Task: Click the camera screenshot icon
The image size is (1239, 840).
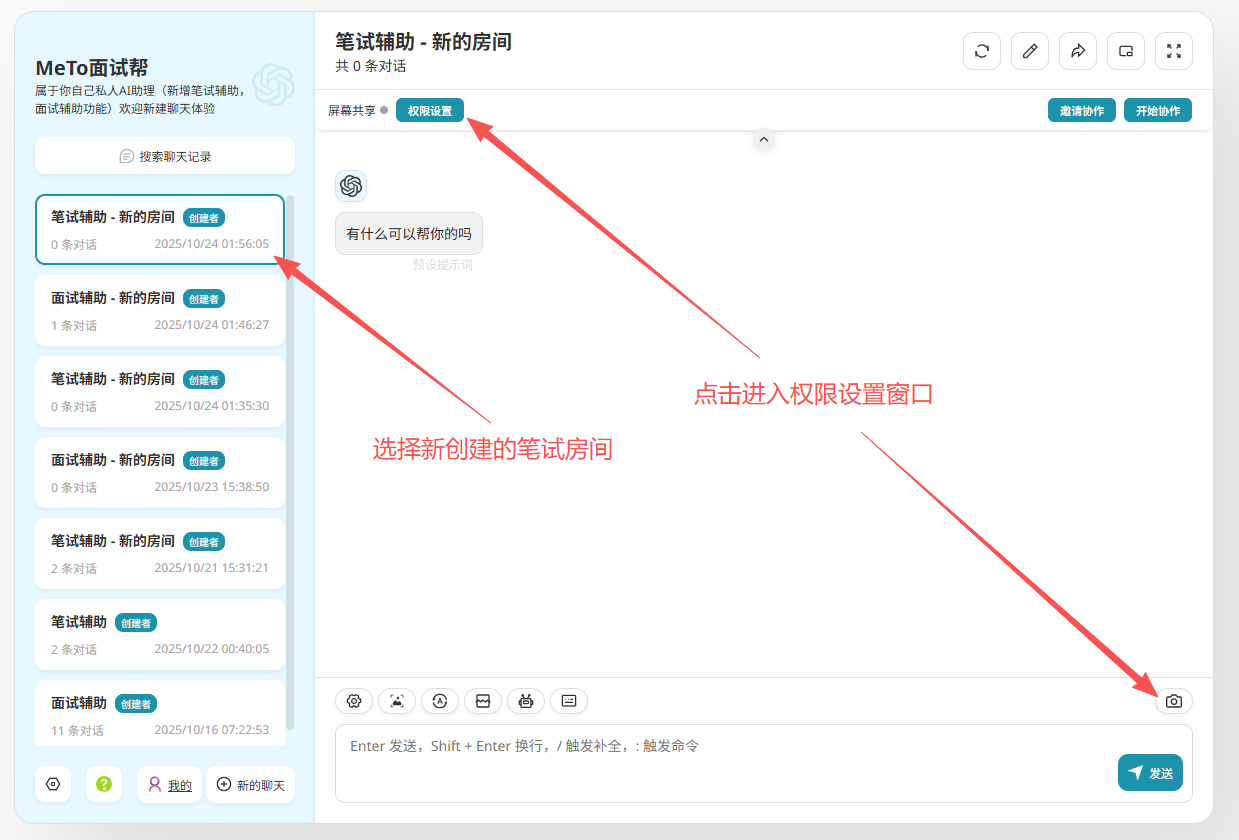Action: [1174, 701]
